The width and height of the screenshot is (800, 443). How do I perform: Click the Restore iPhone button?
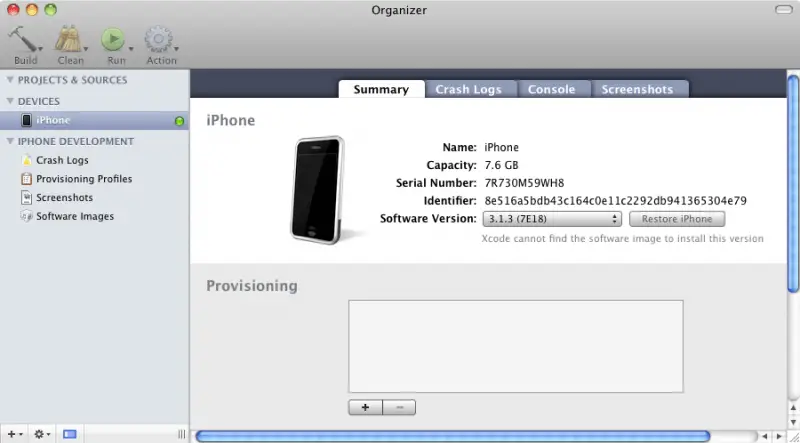click(x=677, y=219)
